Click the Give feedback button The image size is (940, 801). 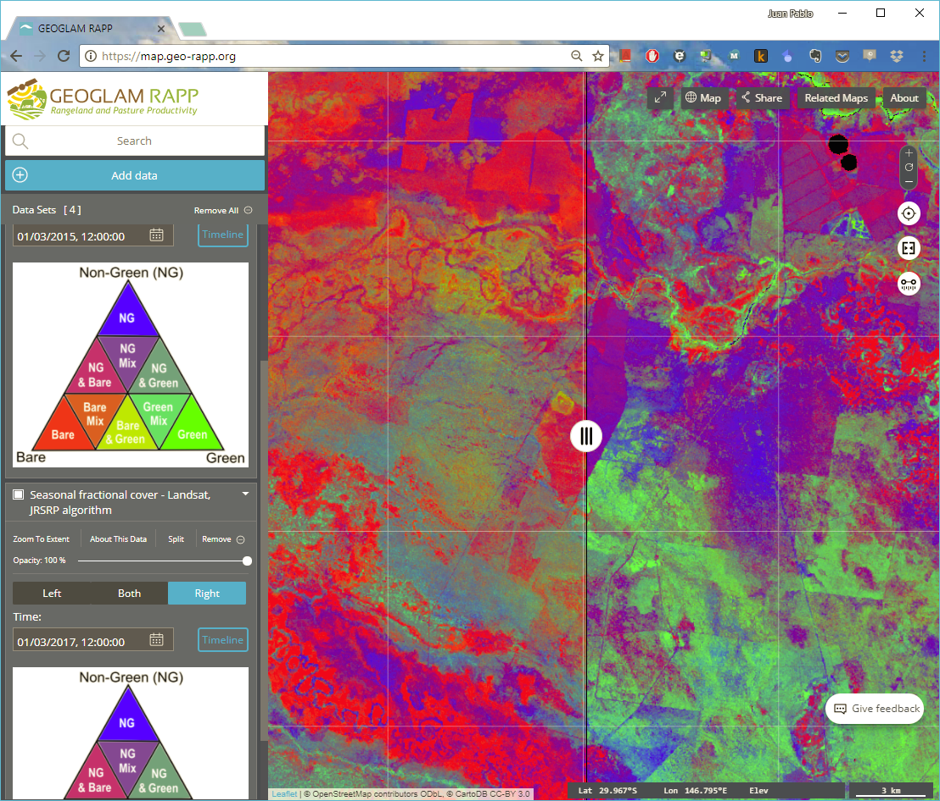coord(875,708)
